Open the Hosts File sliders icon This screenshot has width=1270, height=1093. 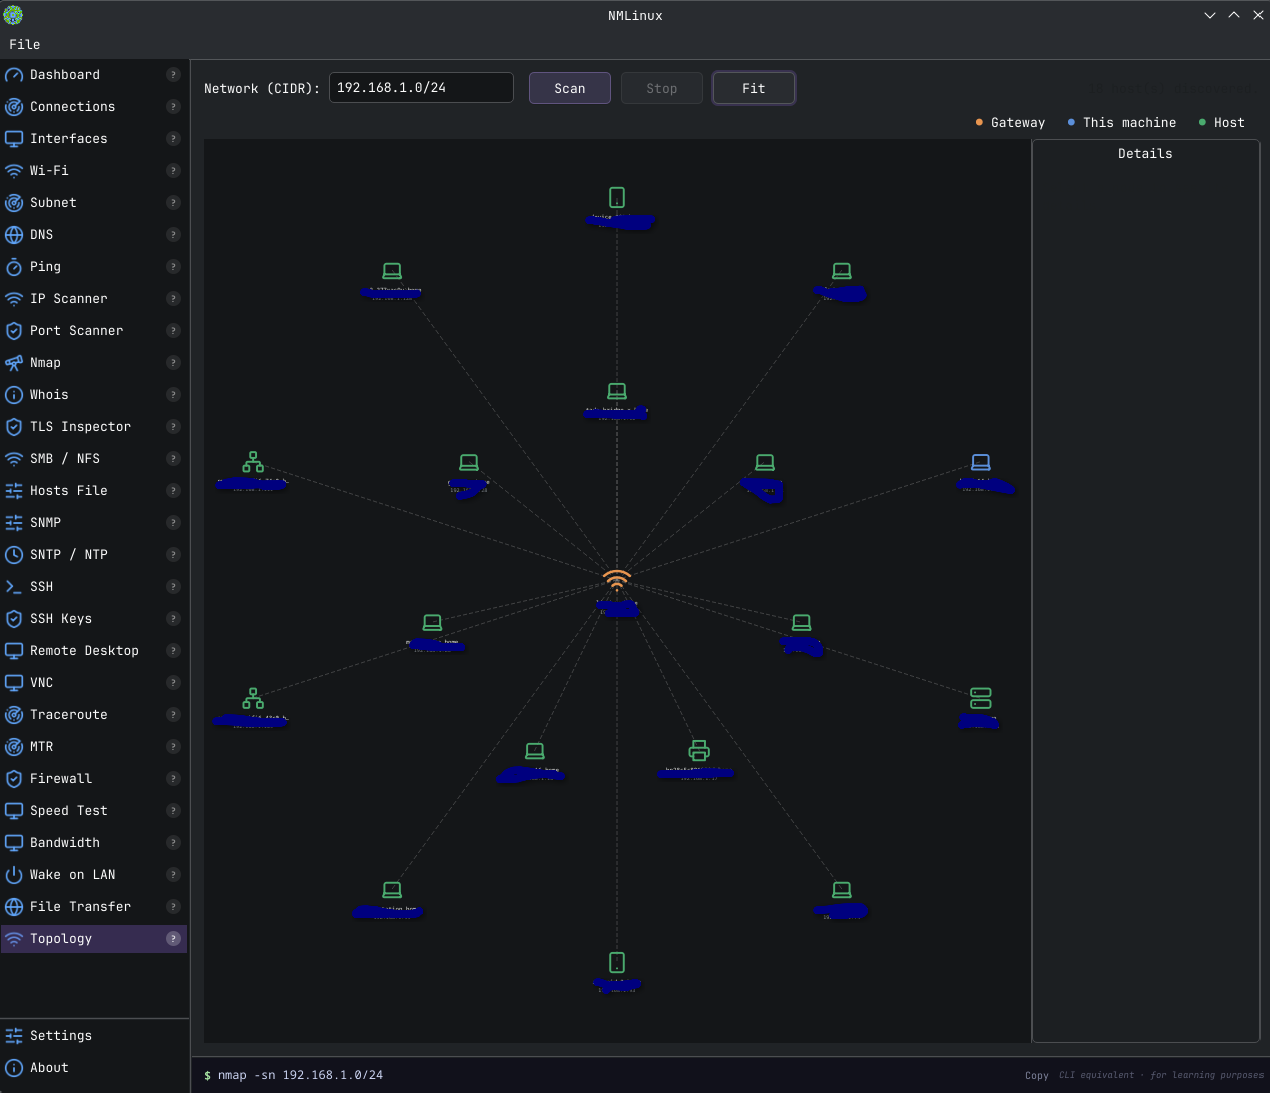pyautogui.click(x=14, y=491)
